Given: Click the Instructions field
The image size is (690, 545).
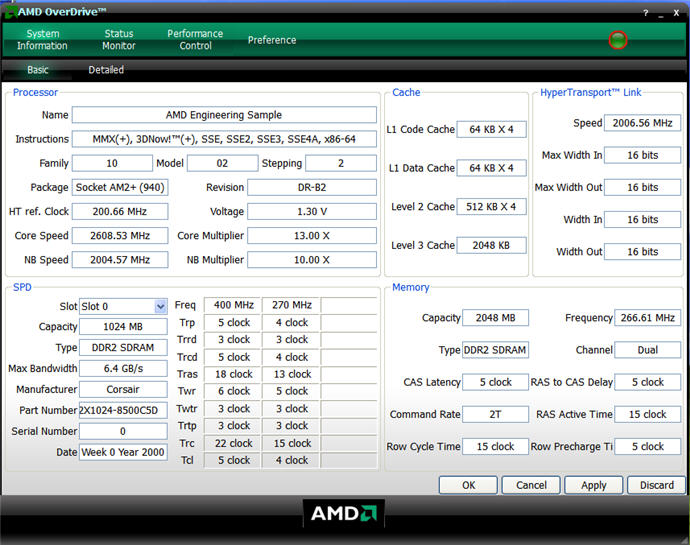Looking at the screenshot, I should pyautogui.click(x=224, y=139).
